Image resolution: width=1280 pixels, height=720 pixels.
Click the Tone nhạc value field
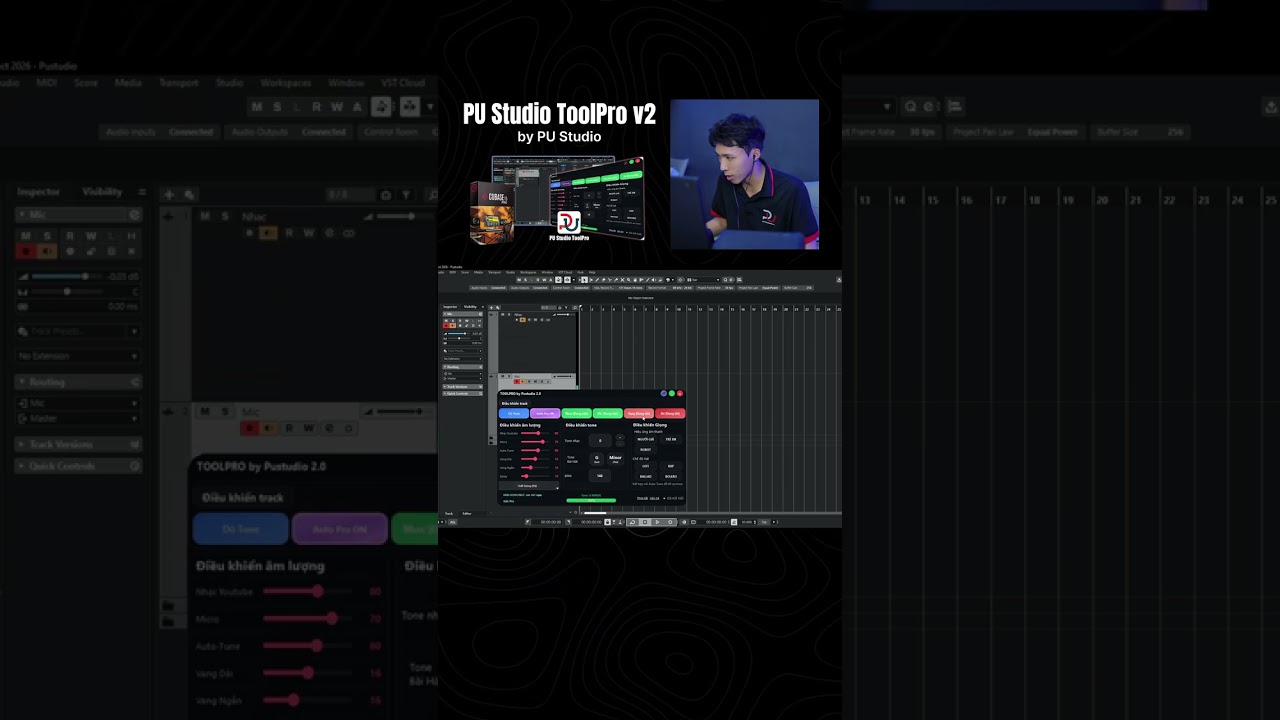(600, 440)
